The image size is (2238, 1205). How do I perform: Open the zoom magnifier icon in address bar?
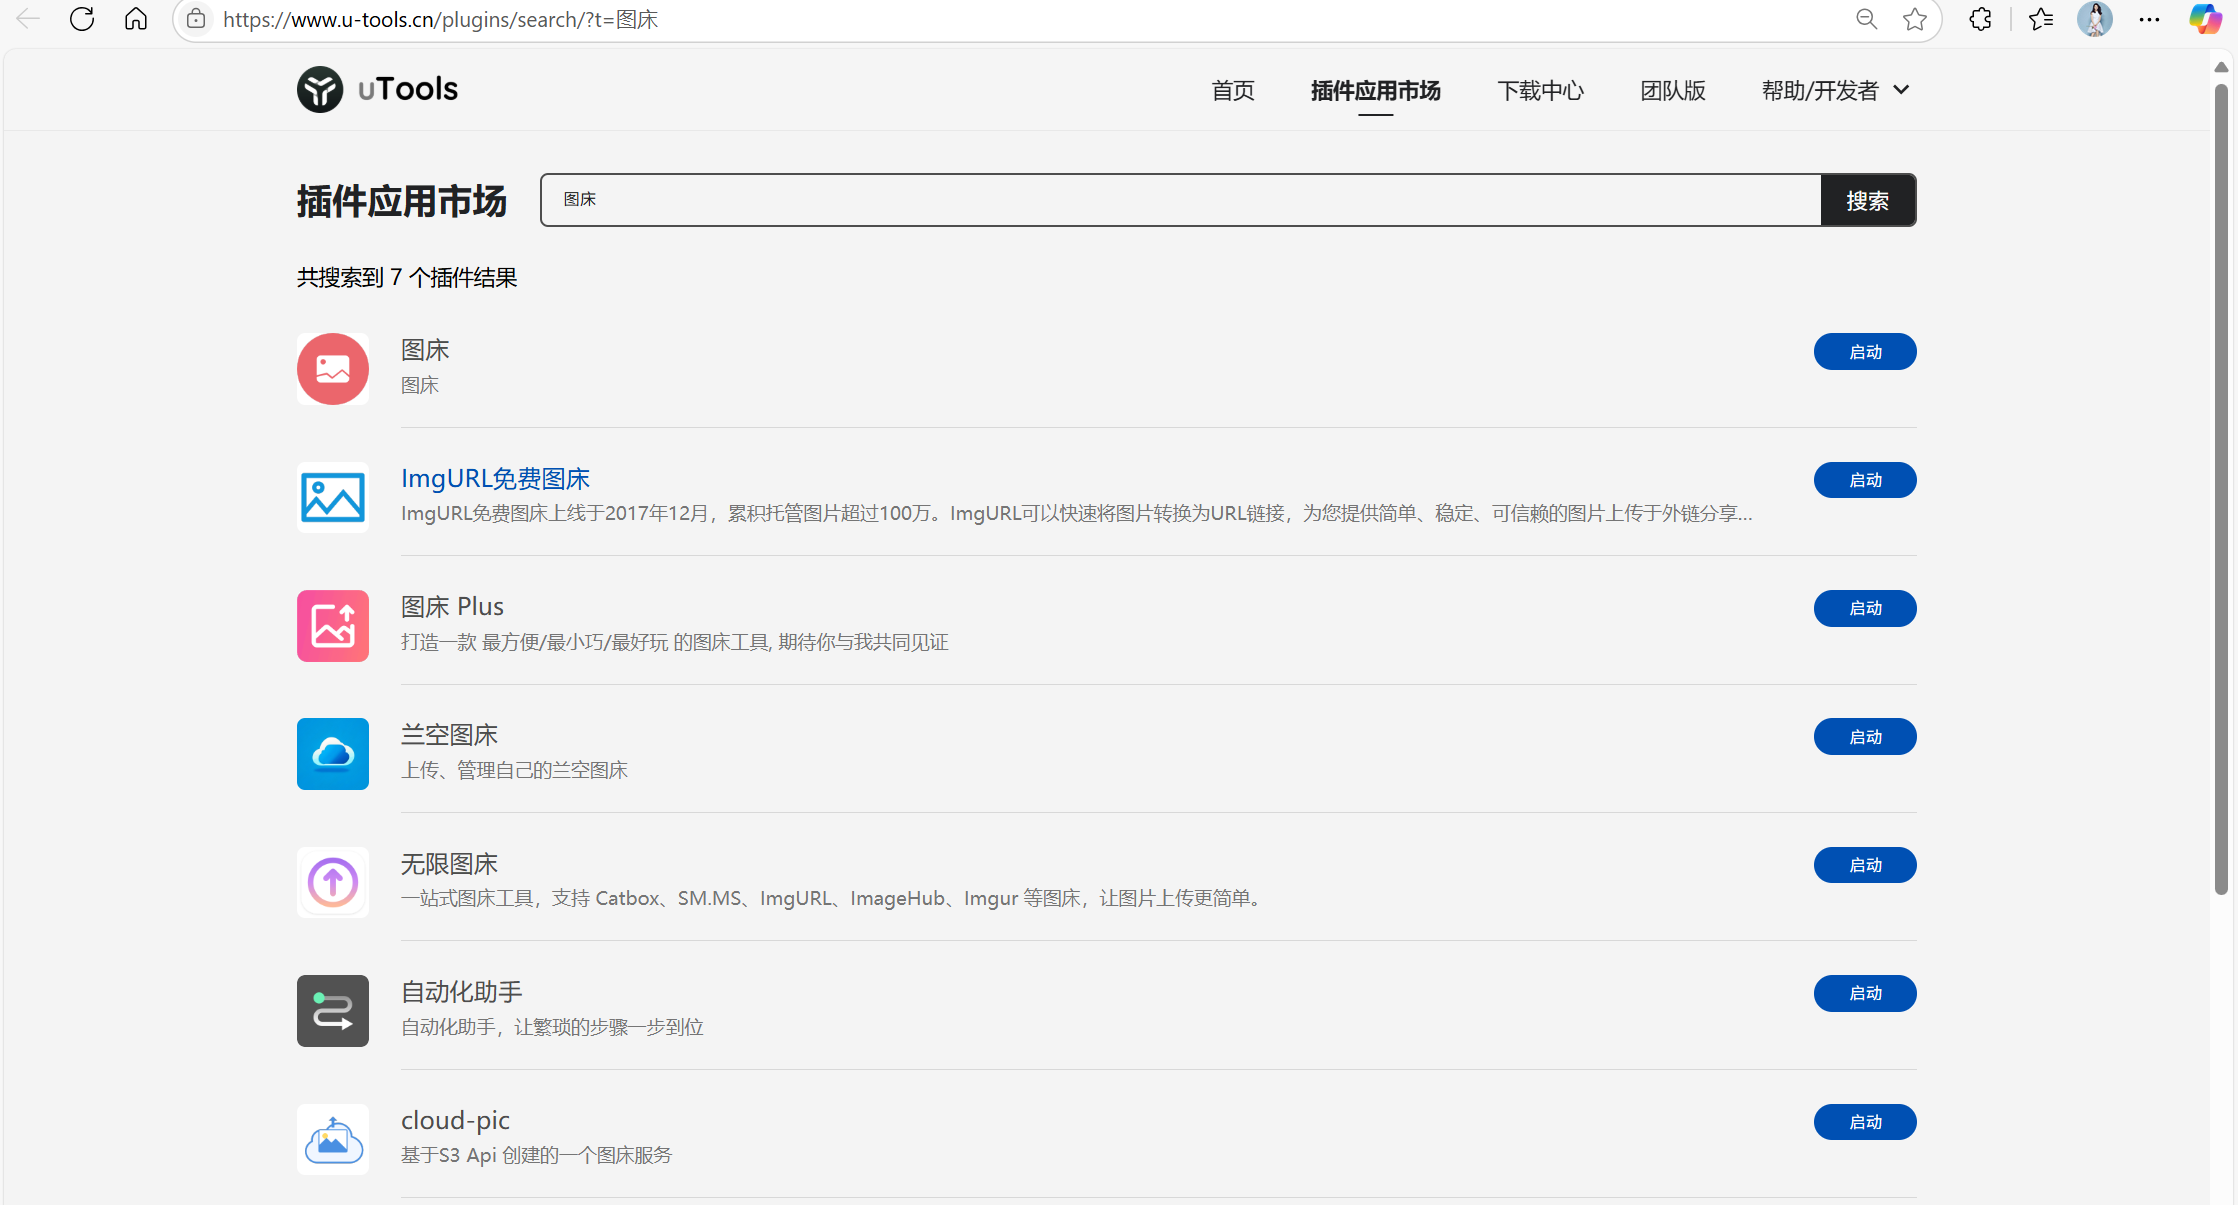1866,19
